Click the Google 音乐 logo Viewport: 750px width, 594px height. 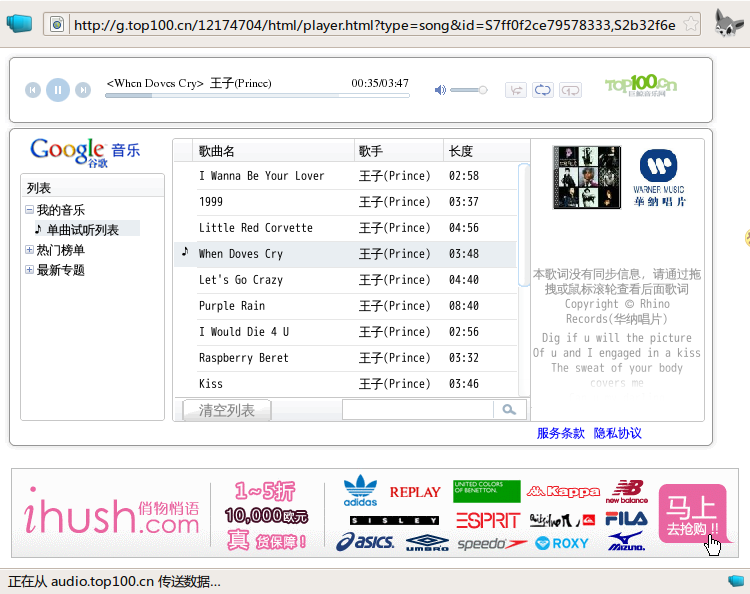click(x=85, y=152)
